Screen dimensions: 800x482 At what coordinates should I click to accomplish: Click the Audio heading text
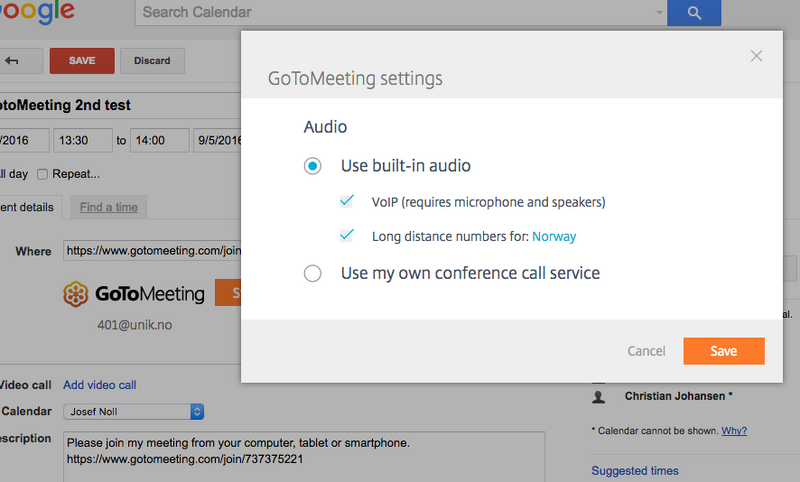click(x=326, y=127)
